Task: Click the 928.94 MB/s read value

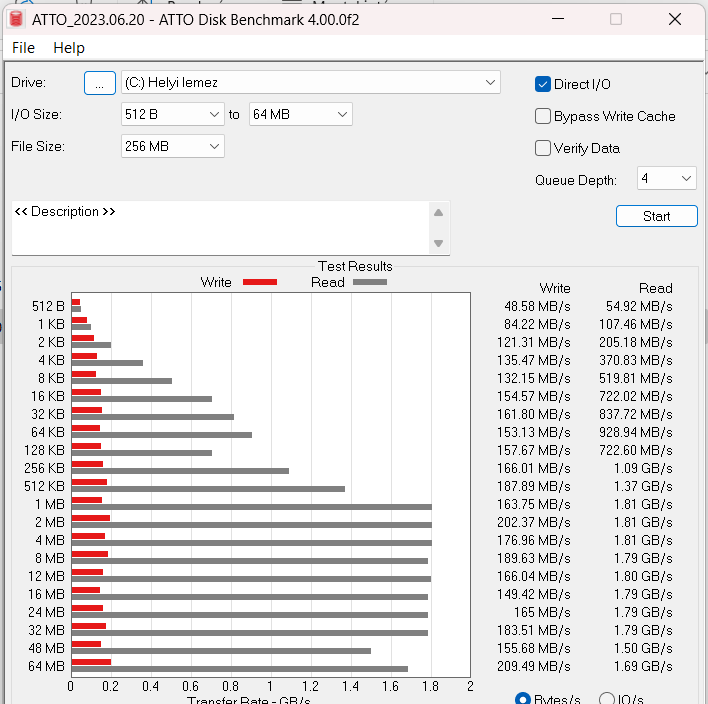Action: pyautogui.click(x=636, y=432)
